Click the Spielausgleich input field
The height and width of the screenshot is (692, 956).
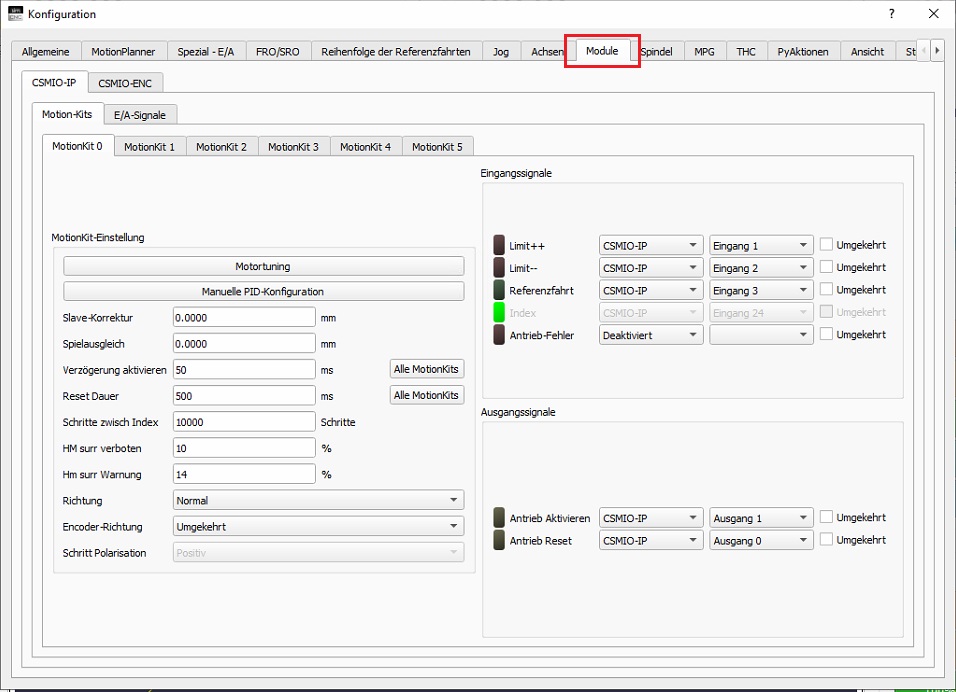point(244,343)
